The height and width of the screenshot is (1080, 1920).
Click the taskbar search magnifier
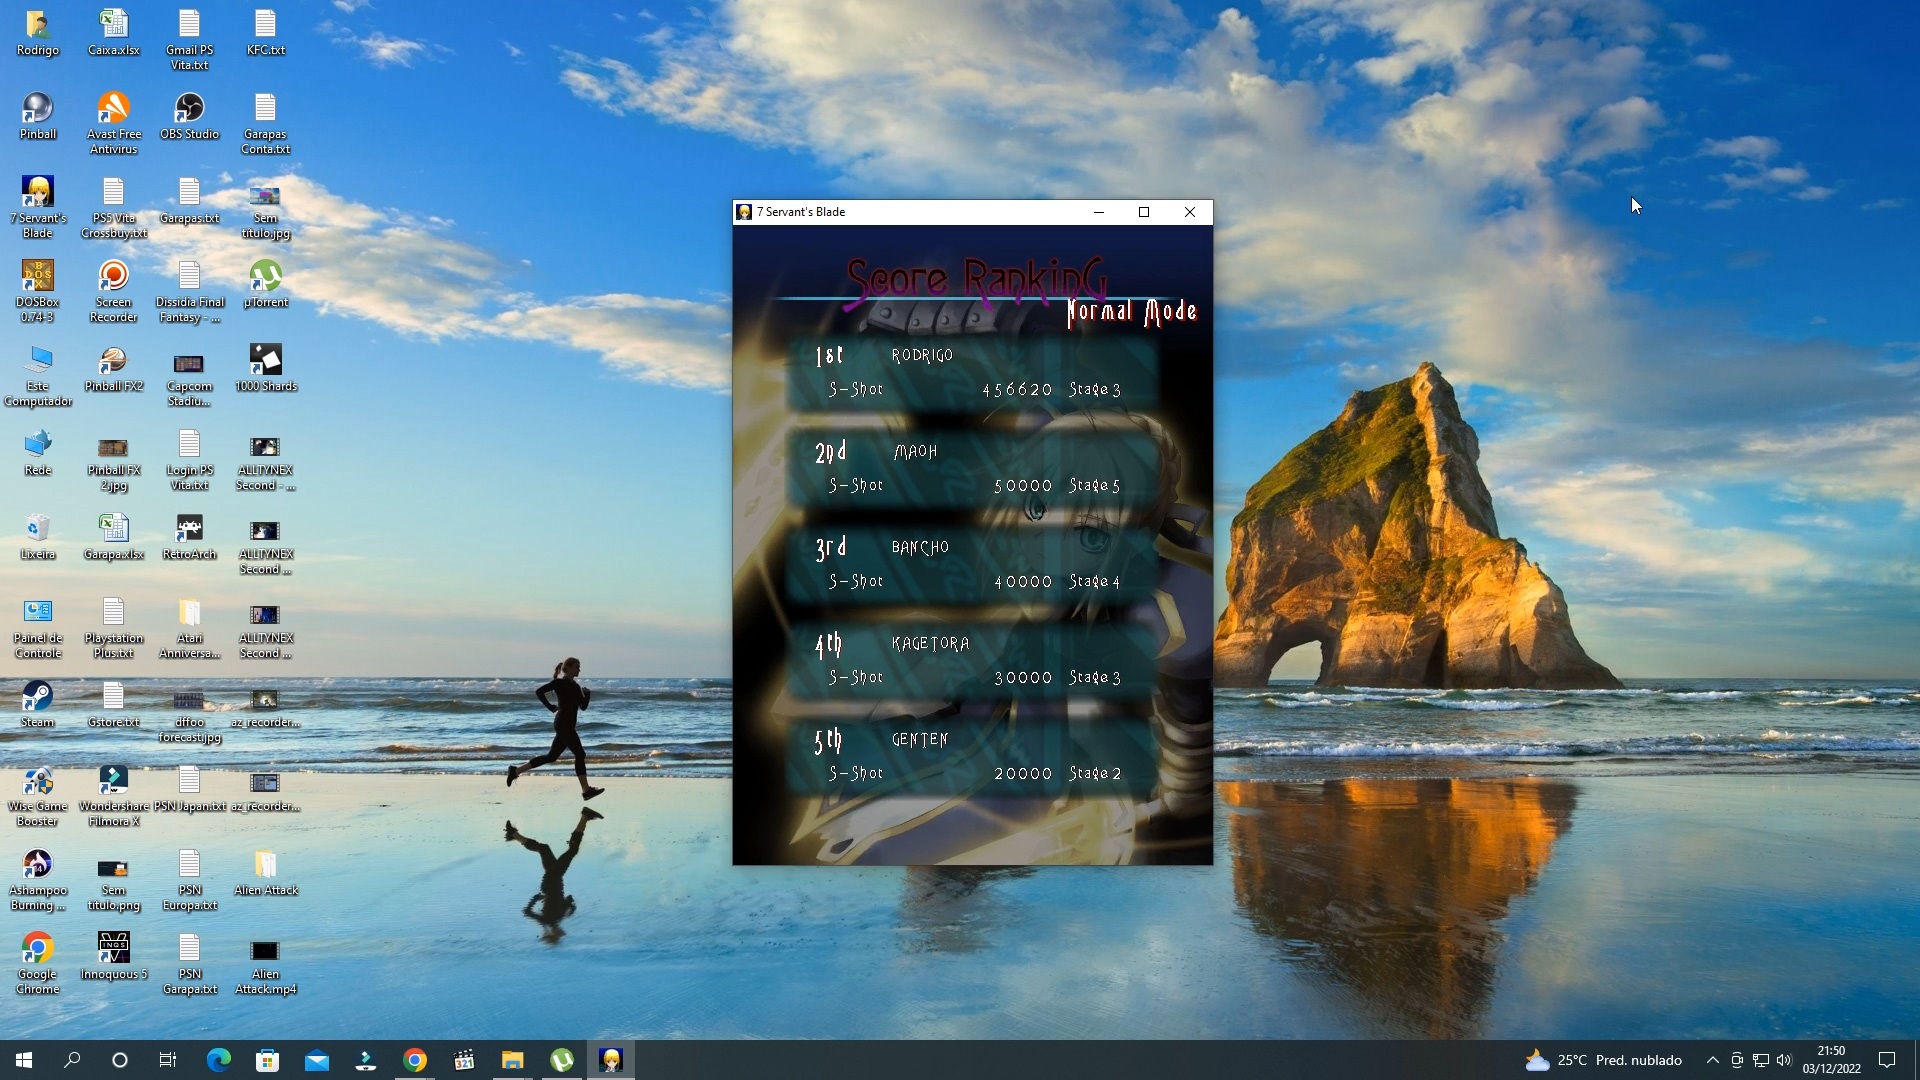[x=72, y=1060]
